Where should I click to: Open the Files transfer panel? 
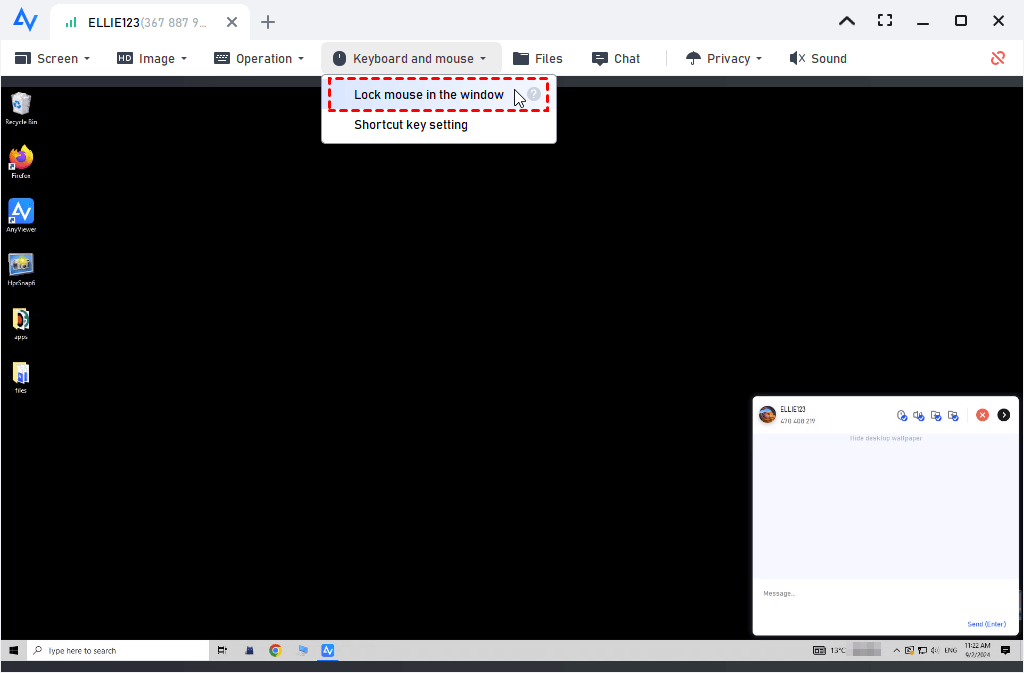[538, 59]
